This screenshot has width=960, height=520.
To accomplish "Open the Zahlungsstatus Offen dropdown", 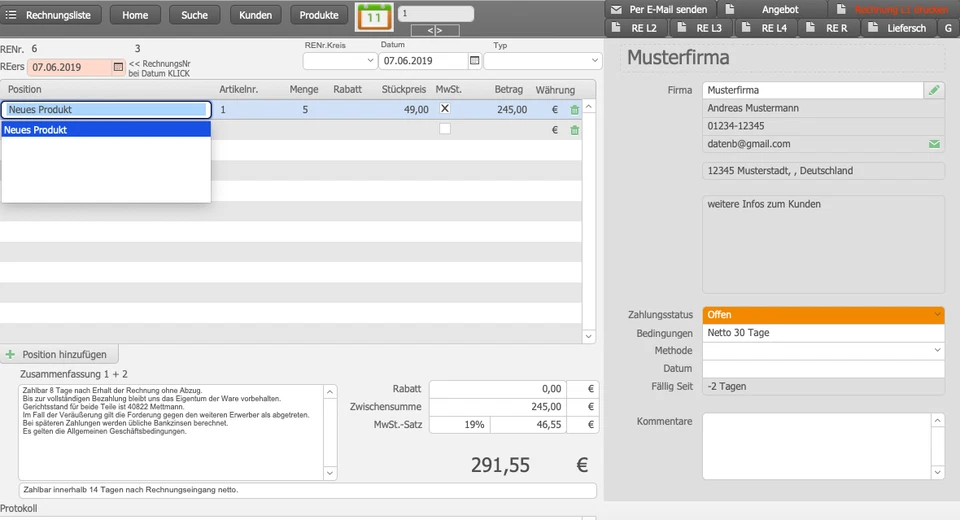I will point(823,315).
